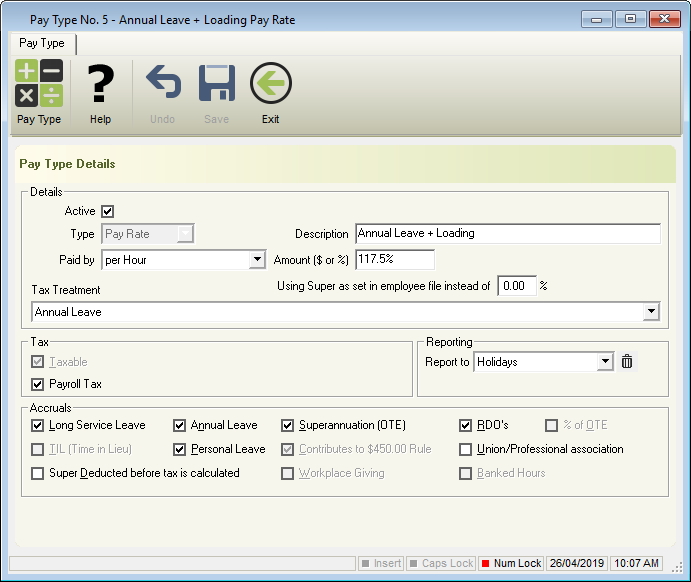Click the Pay Type calculator icon
The image size is (691, 582).
(39, 83)
